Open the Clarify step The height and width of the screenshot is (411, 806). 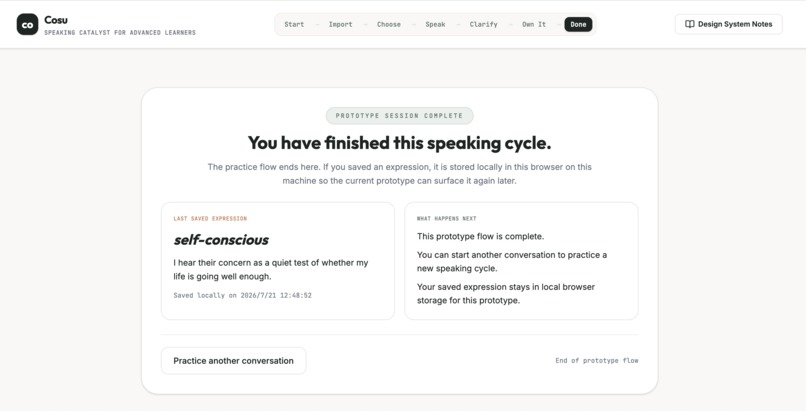pyautogui.click(x=483, y=24)
